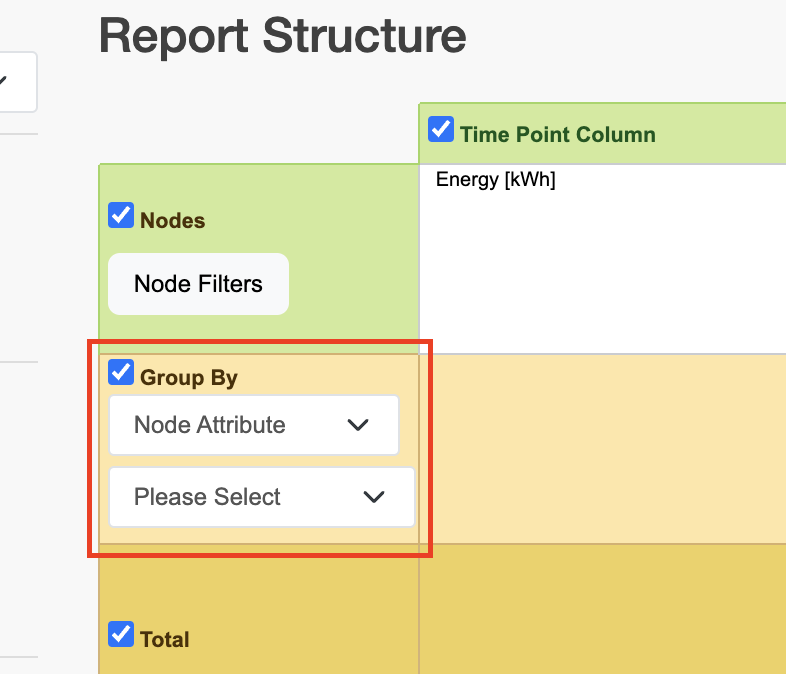Image resolution: width=786 pixels, height=674 pixels.
Task: Click white cell area below Energy [kWh]
Action: pyautogui.click(x=600, y=270)
